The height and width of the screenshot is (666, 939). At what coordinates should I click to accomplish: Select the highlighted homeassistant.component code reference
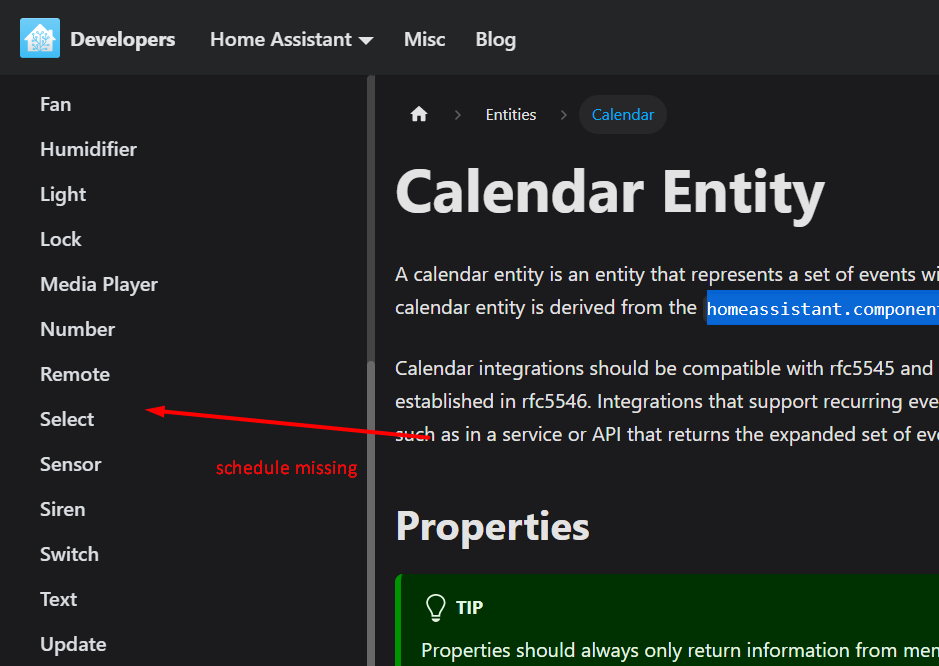[x=822, y=308]
